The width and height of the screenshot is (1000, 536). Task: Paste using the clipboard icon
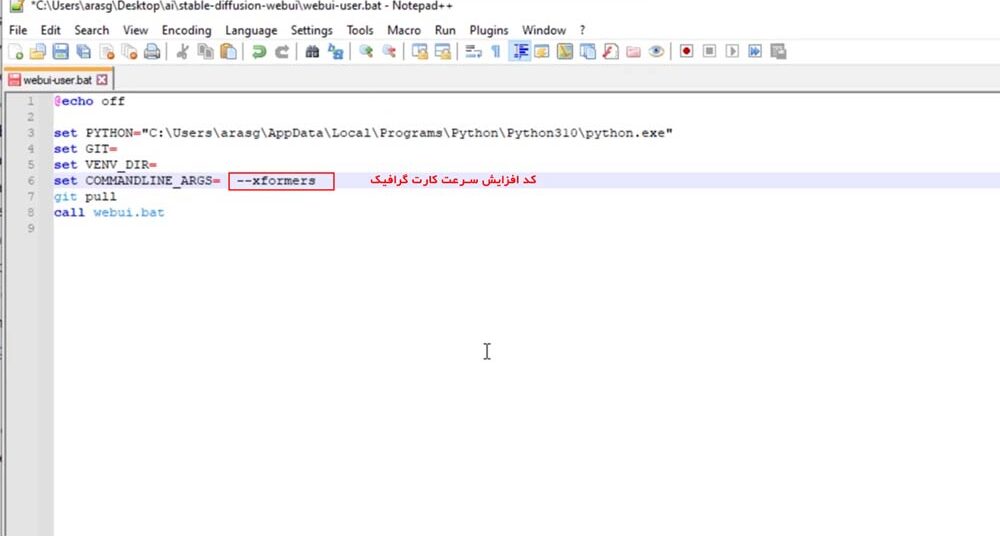(228, 52)
